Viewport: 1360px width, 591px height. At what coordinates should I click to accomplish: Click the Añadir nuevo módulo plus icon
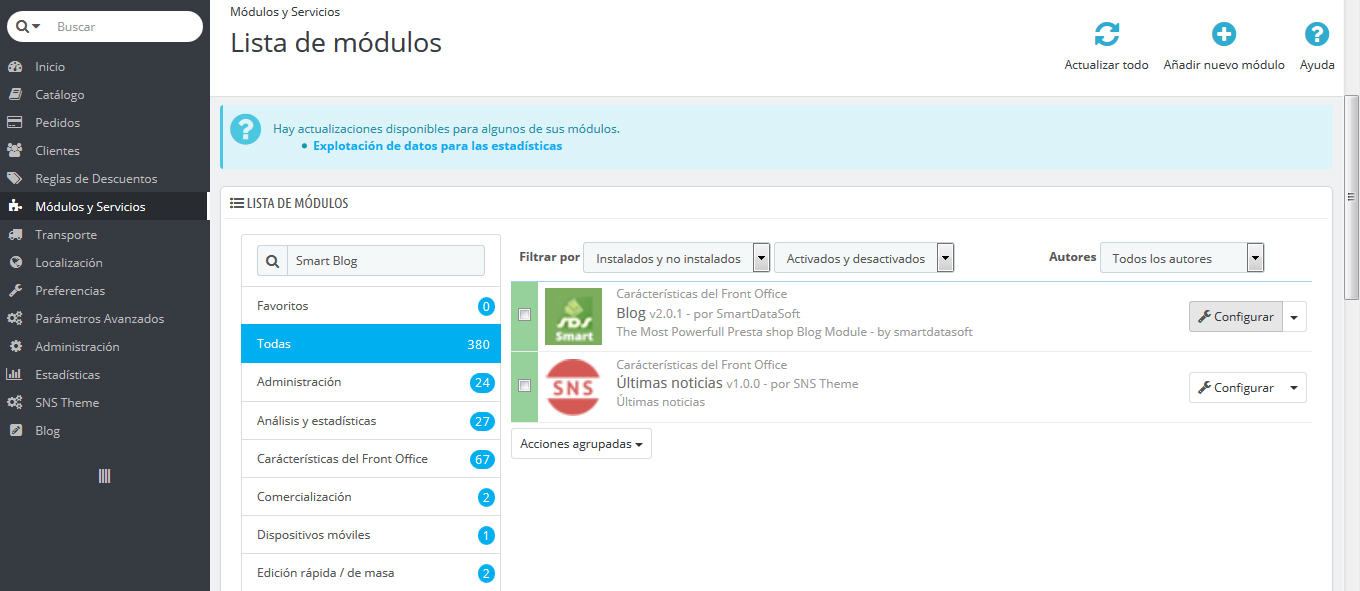coord(1223,35)
